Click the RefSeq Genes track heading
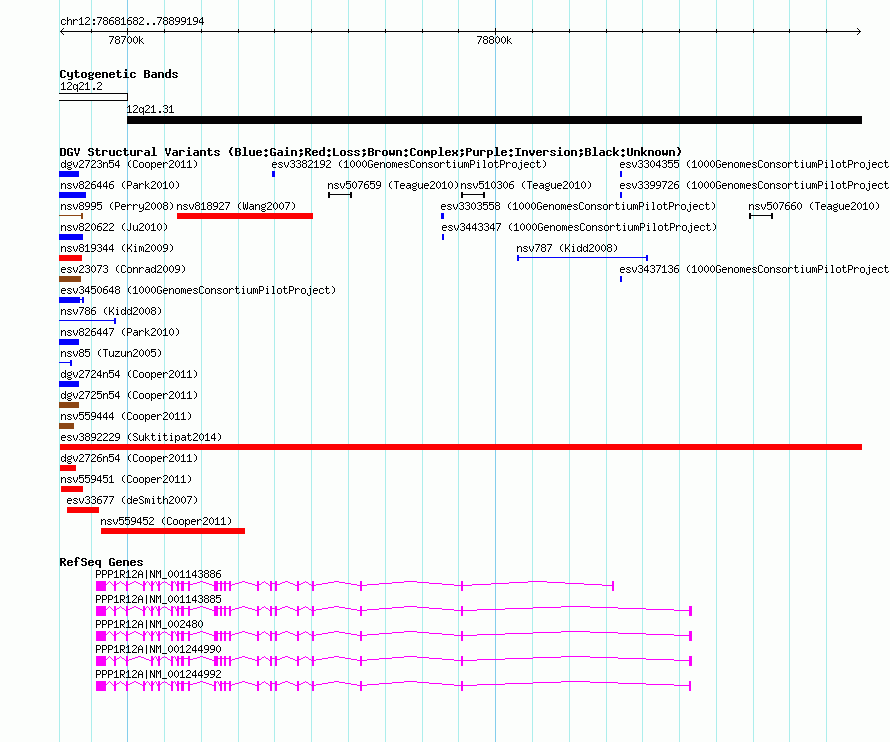The image size is (890, 742). tap(101, 562)
